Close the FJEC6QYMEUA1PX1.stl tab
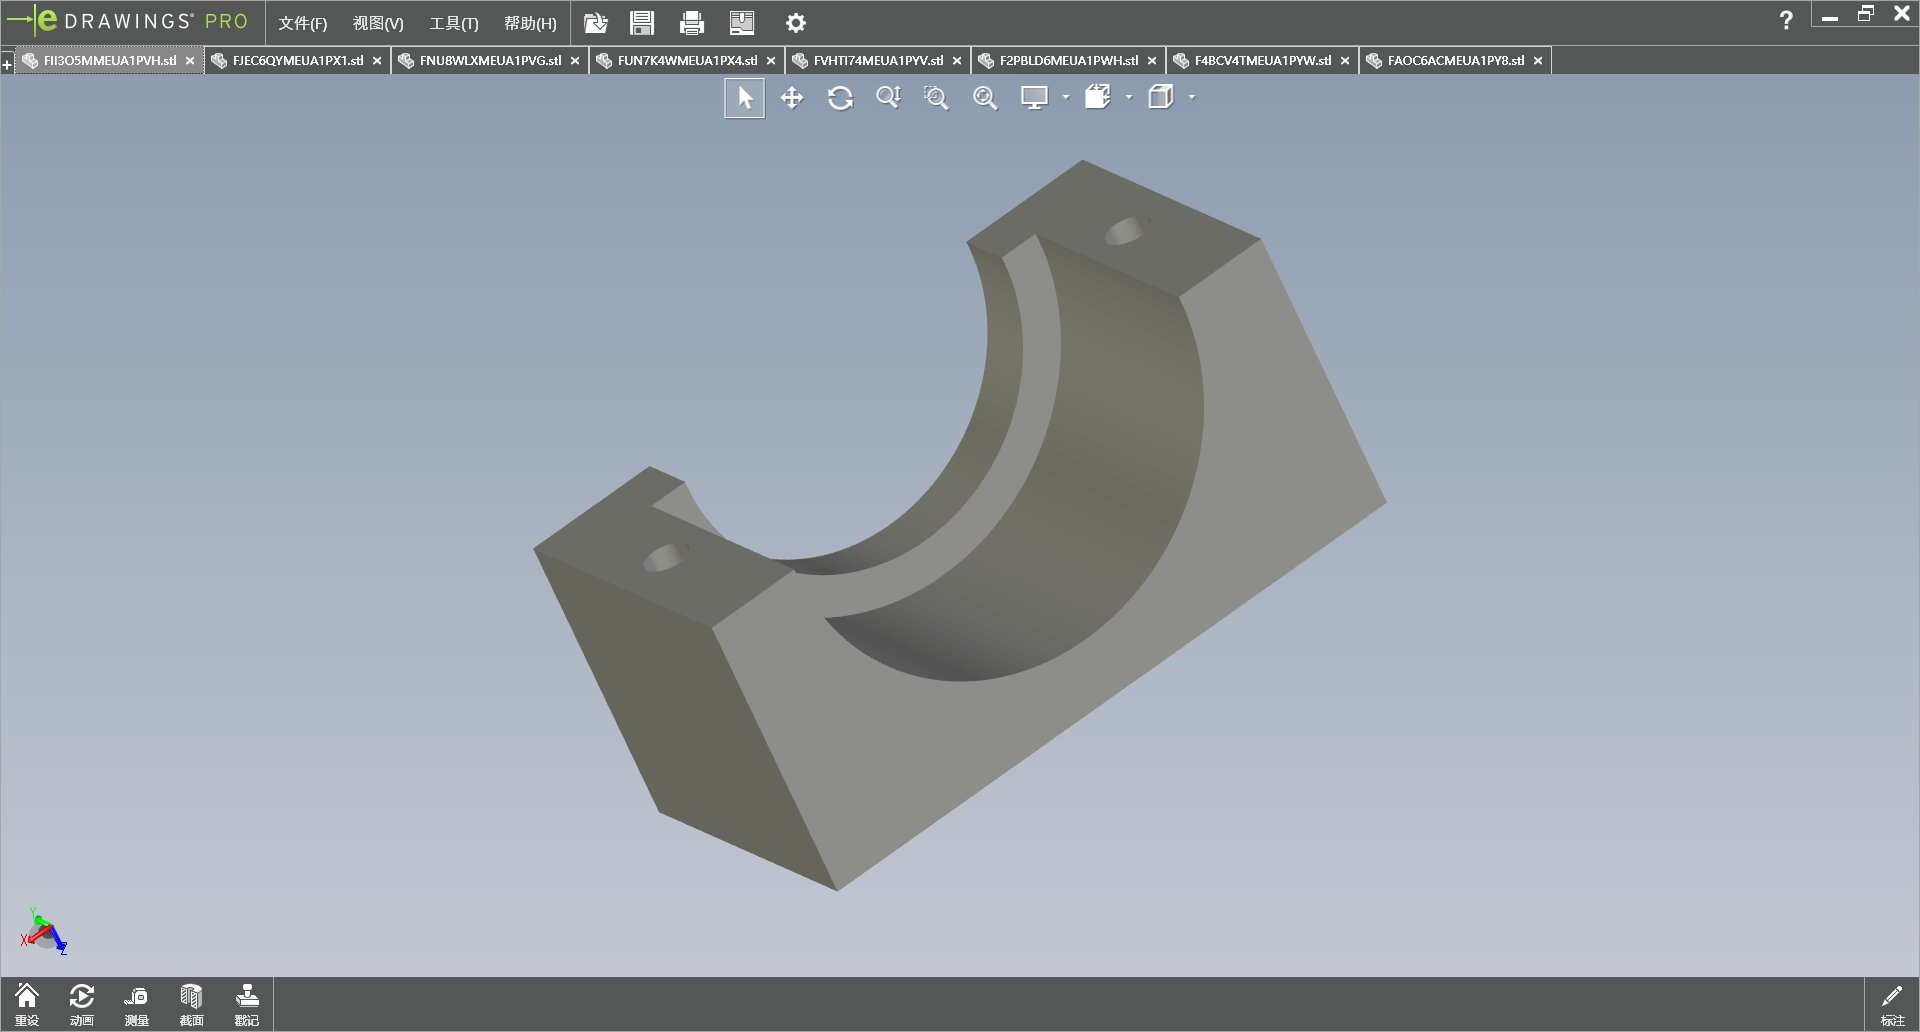Image resolution: width=1920 pixels, height=1032 pixels. click(377, 61)
